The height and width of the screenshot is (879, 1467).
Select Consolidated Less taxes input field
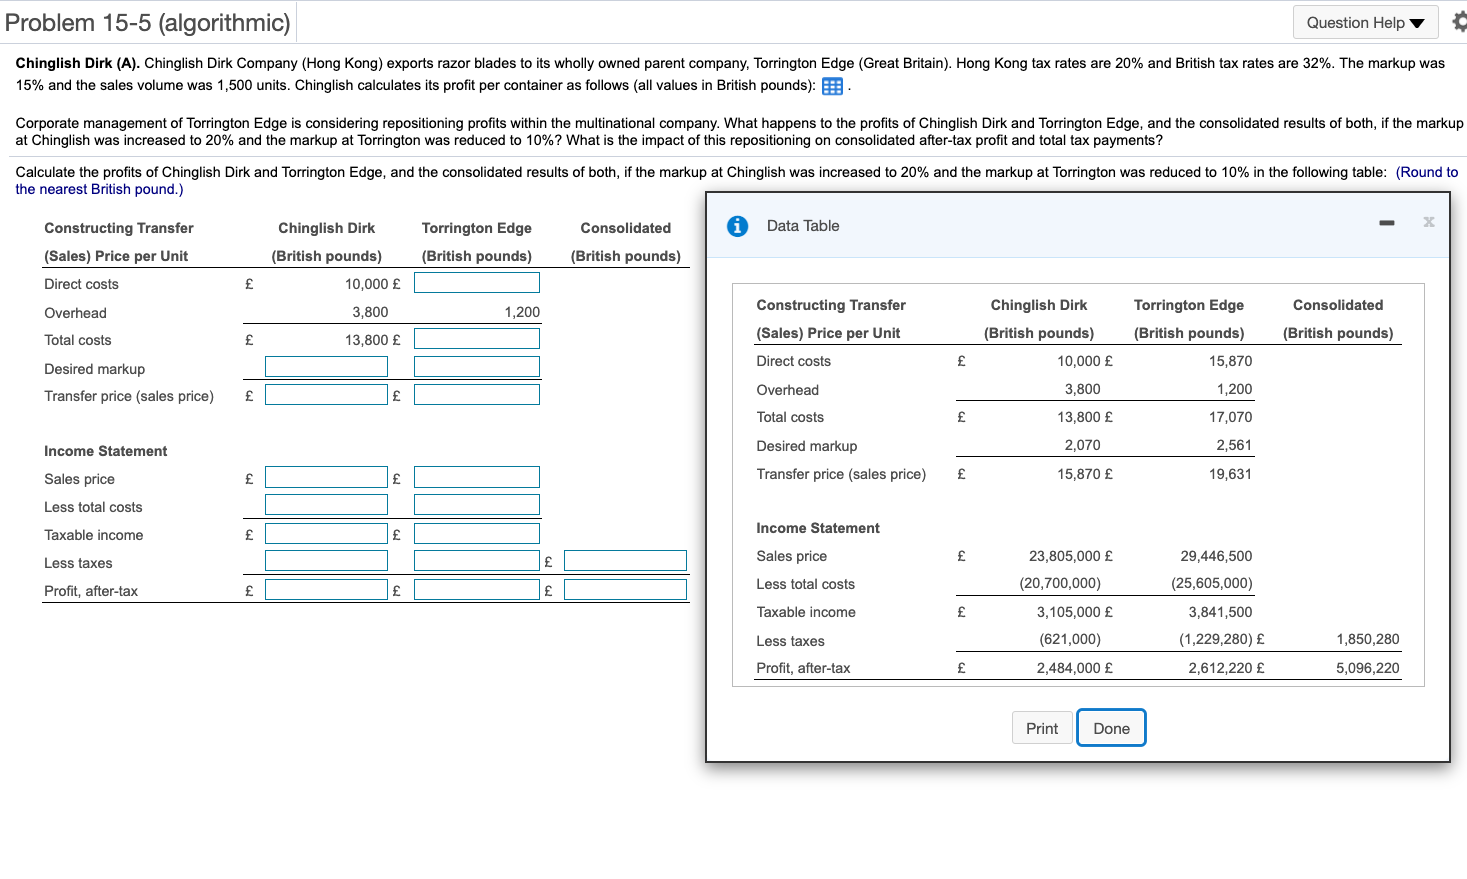[x=625, y=561]
